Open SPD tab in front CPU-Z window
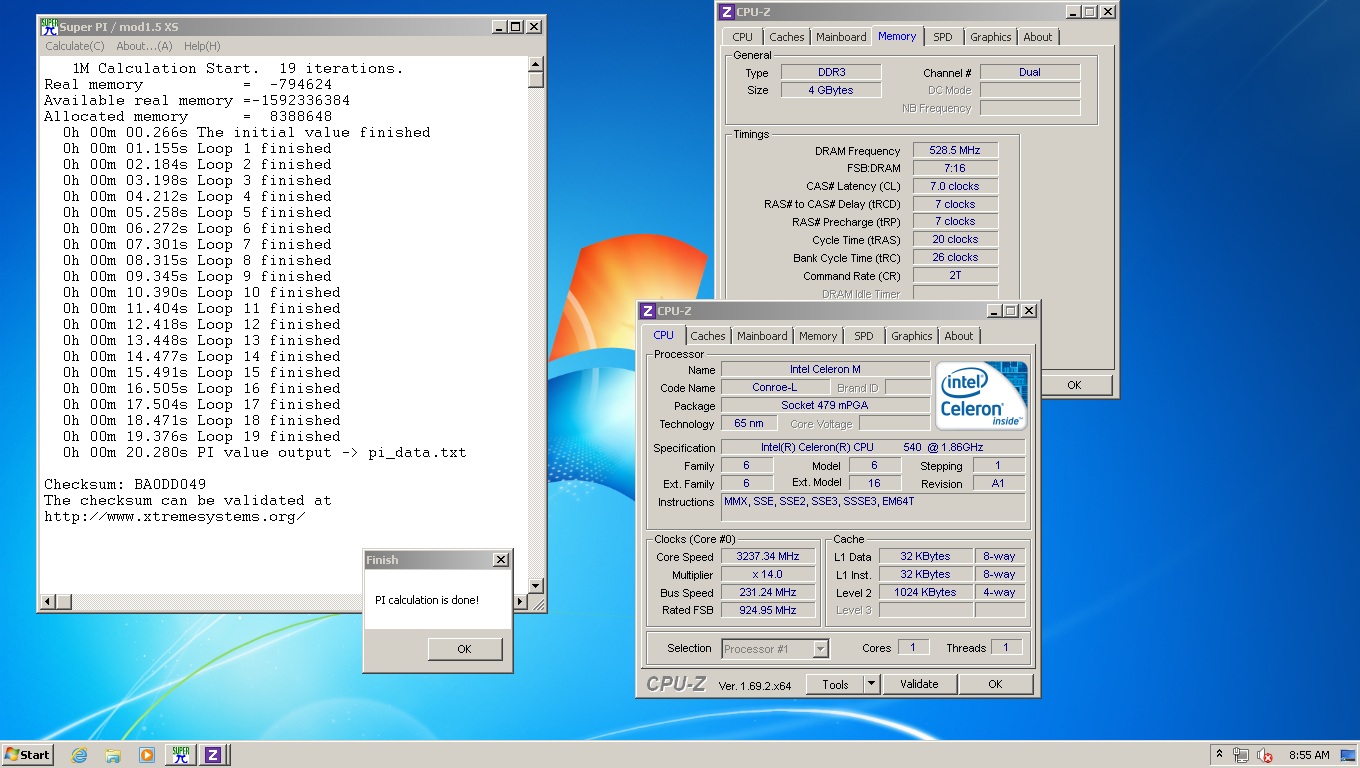Image resolution: width=1360 pixels, height=768 pixels. pyautogui.click(x=864, y=336)
